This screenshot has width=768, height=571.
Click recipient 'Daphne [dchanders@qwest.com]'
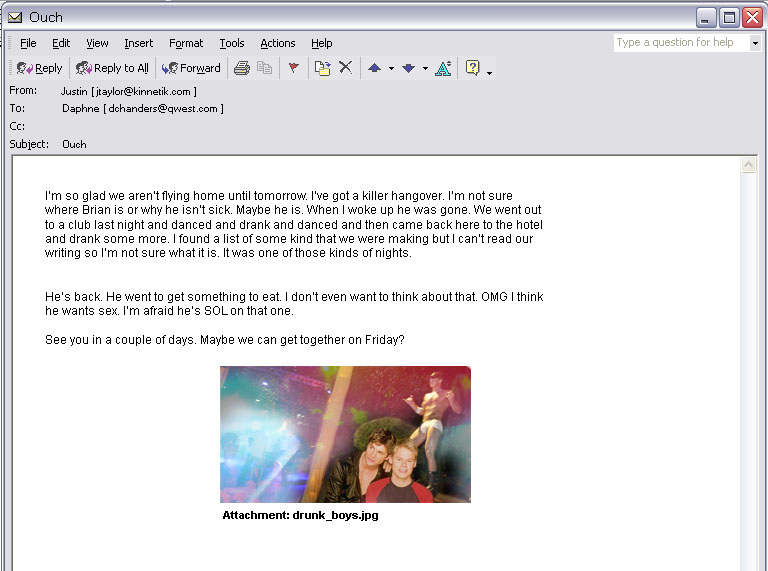click(x=143, y=109)
